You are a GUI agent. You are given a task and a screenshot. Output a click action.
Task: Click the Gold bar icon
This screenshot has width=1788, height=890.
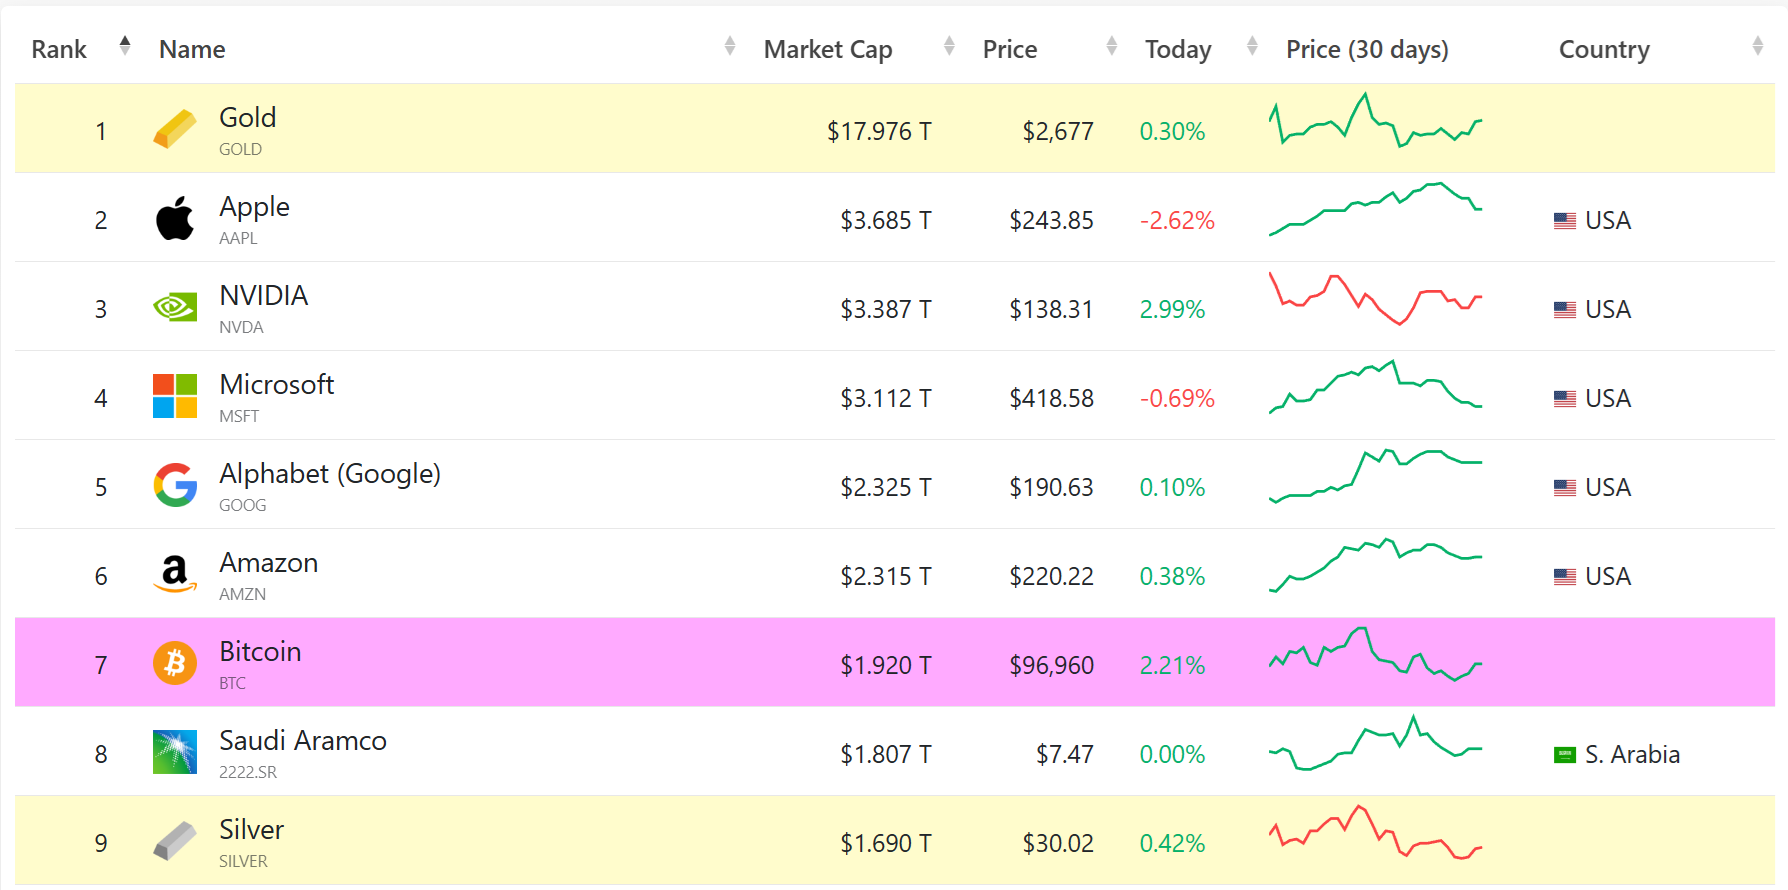175,129
